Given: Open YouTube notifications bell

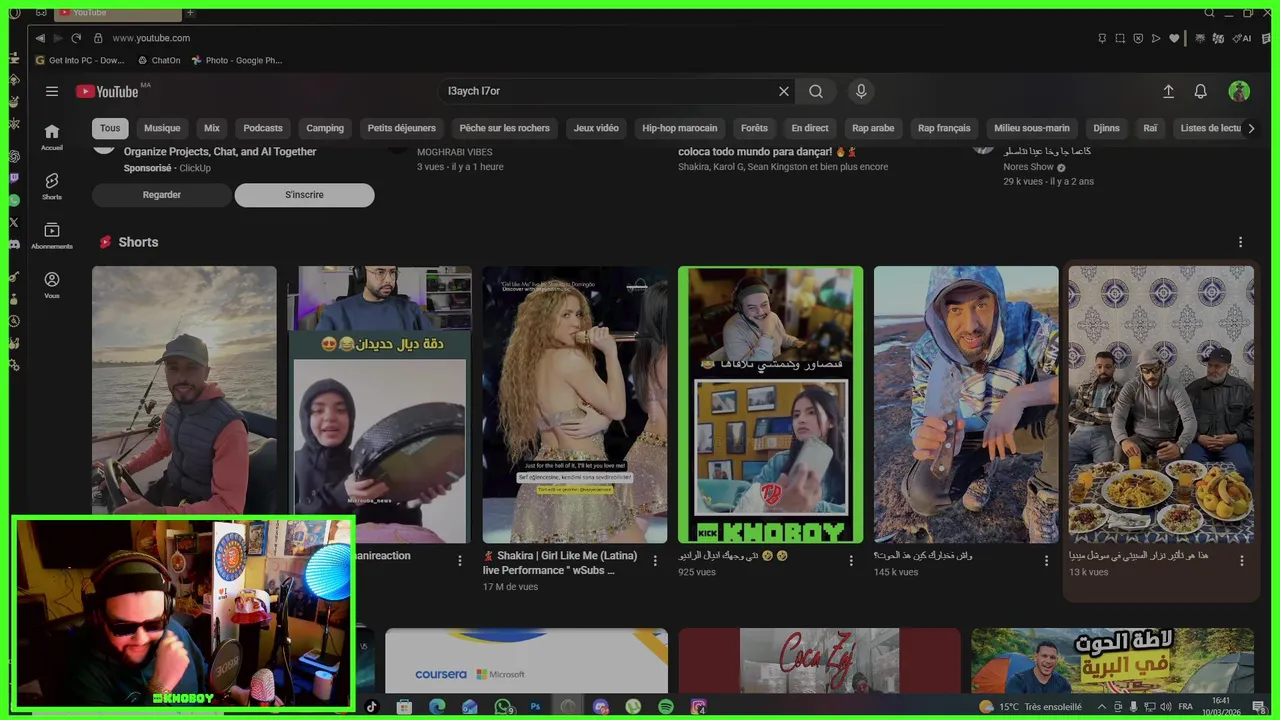Looking at the screenshot, I should click(1201, 91).
